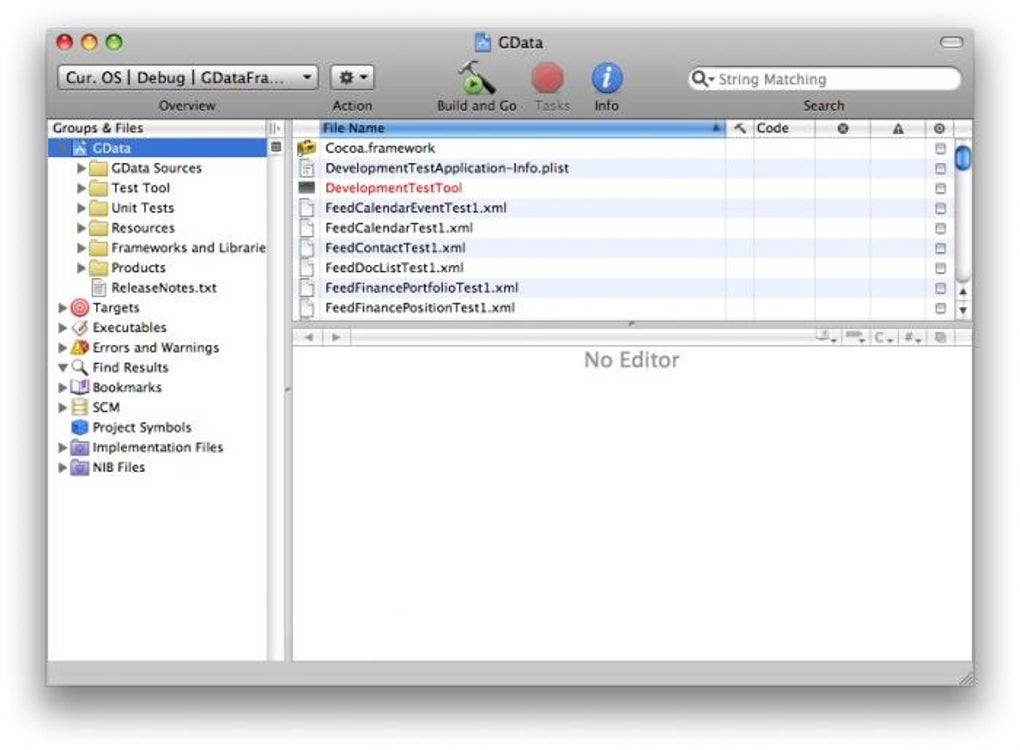
Task: Click the Targets bullseye icon
Action: [79, 308]
